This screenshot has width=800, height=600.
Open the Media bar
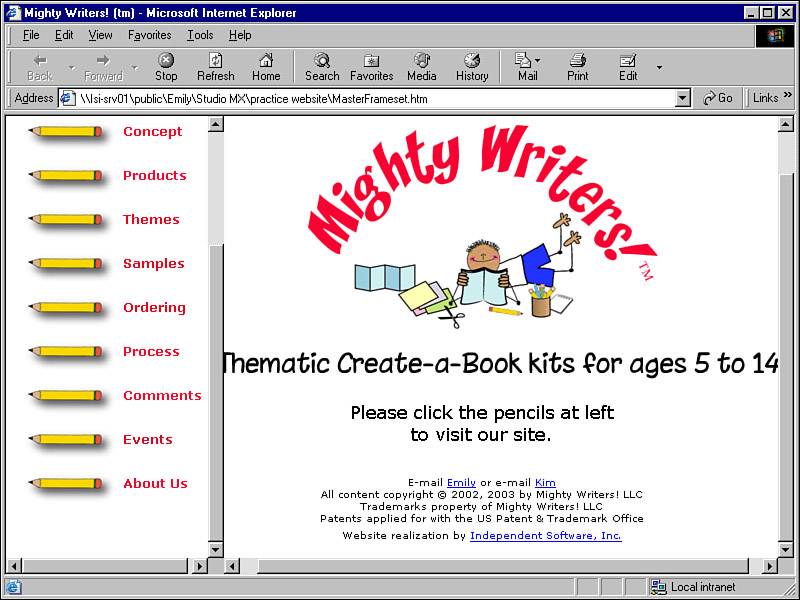pyautogui.click(x=421, y=68)
